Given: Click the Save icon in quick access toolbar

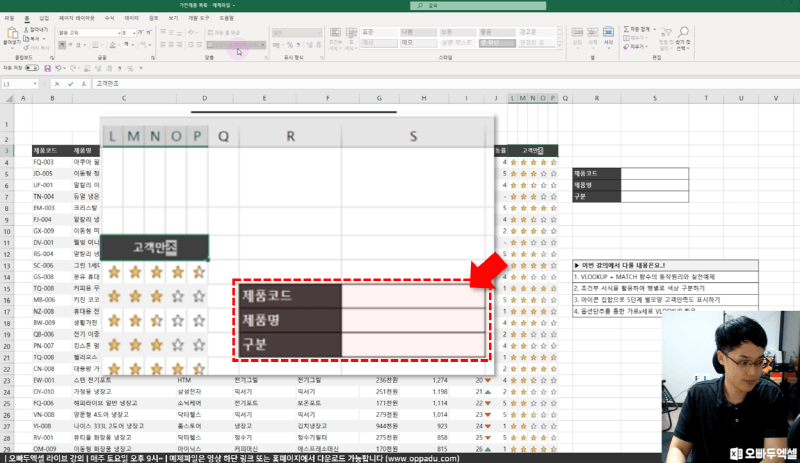Looking at the screenshot, I should (x=47, y=68).
